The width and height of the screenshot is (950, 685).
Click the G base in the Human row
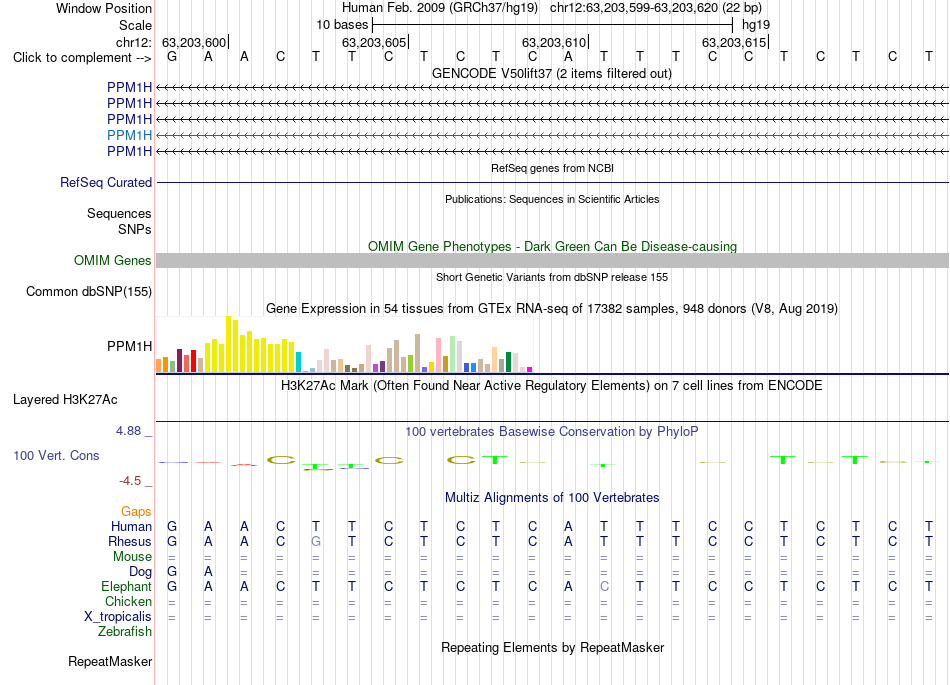tap(172, 526)
